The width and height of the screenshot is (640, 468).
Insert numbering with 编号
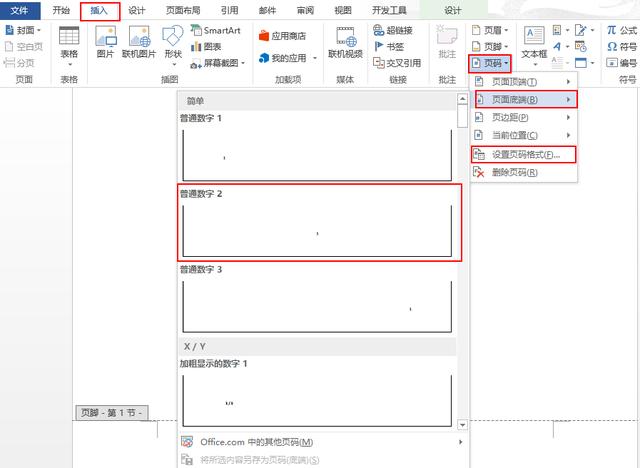coord(622,63)
